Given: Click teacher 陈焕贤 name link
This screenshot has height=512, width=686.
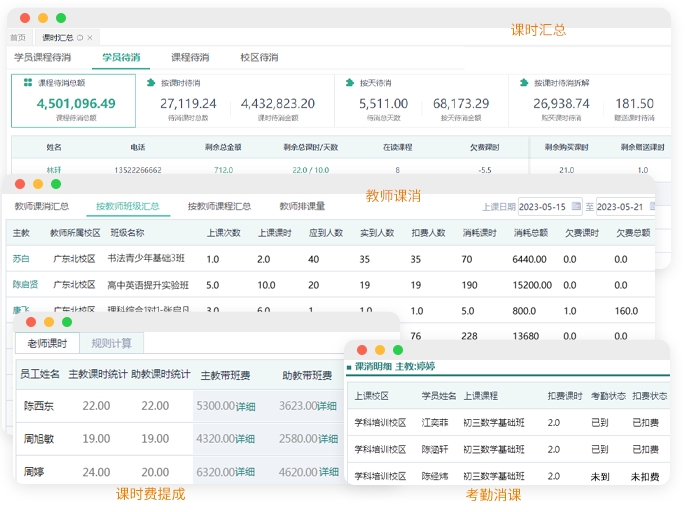Looking at the screenshot, I should coord(25,284).
